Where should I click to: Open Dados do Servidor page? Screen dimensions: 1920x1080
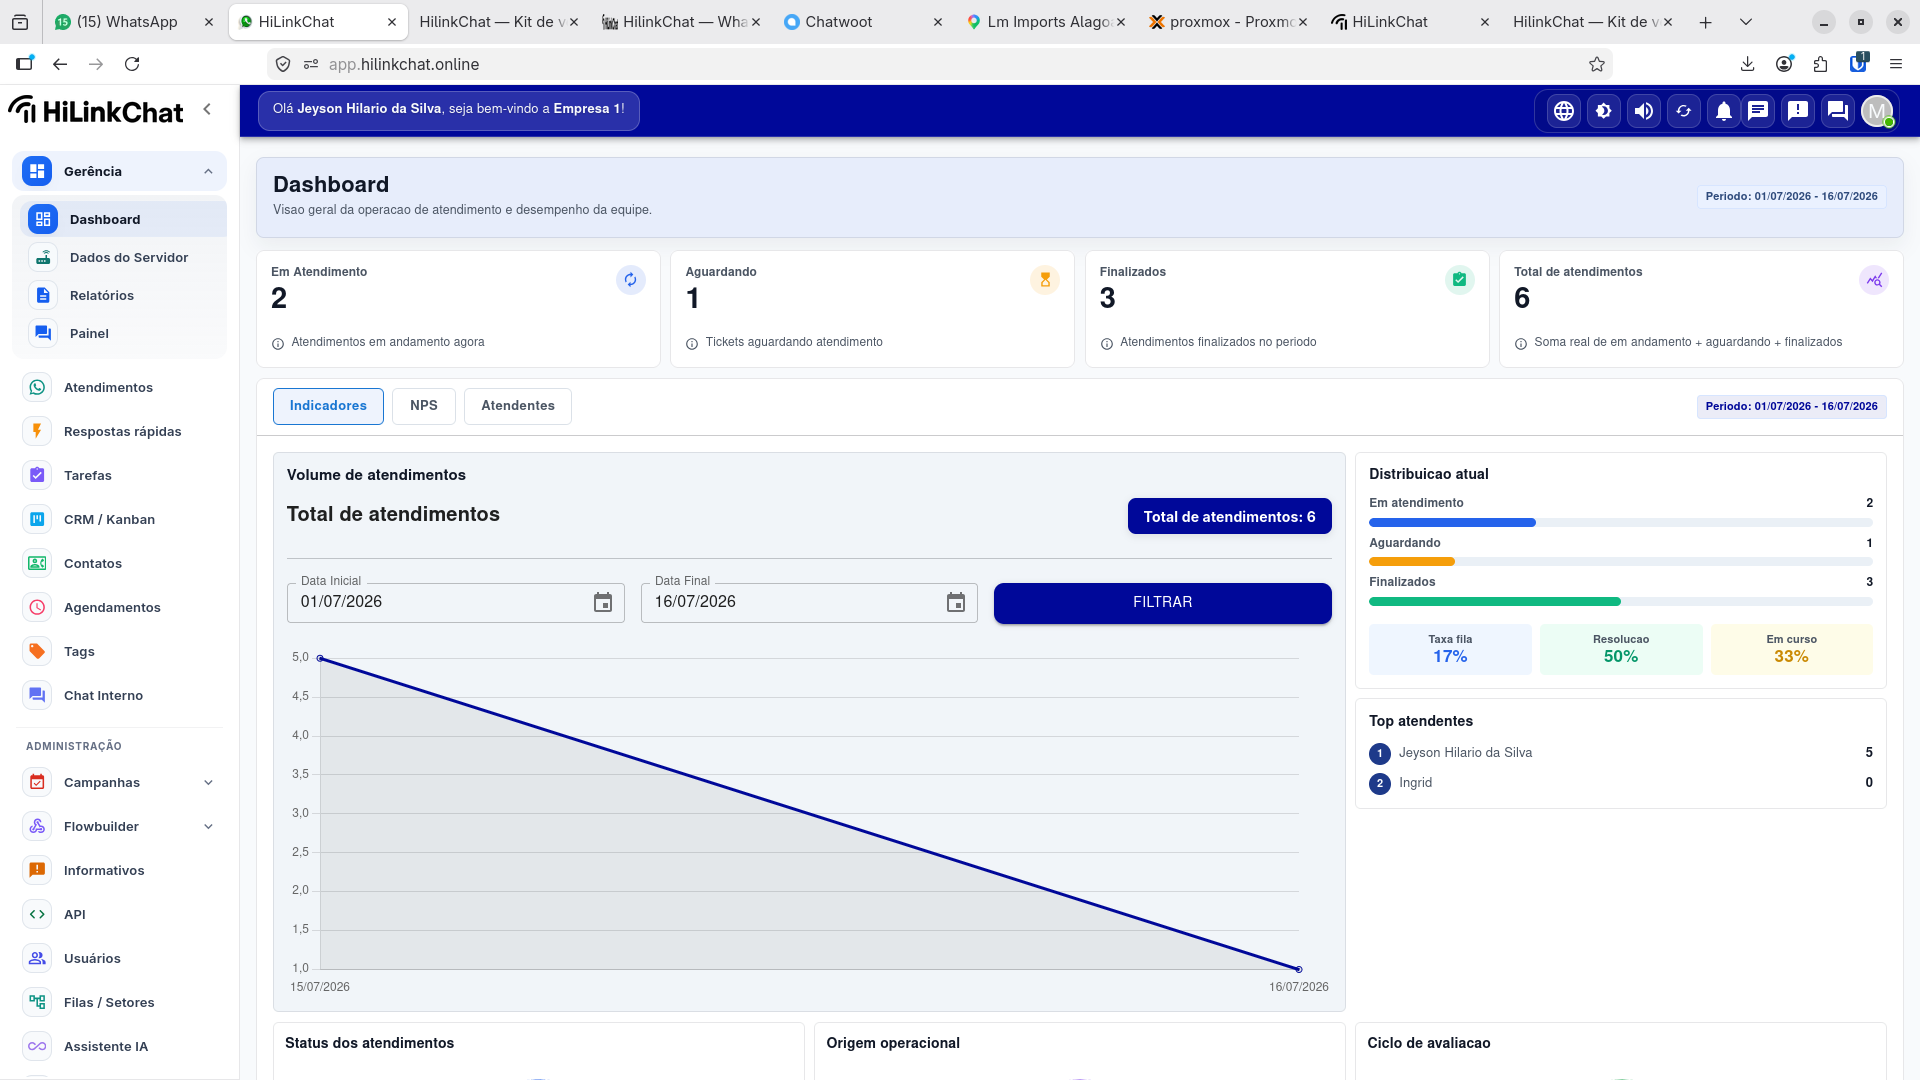coord(123,257)
